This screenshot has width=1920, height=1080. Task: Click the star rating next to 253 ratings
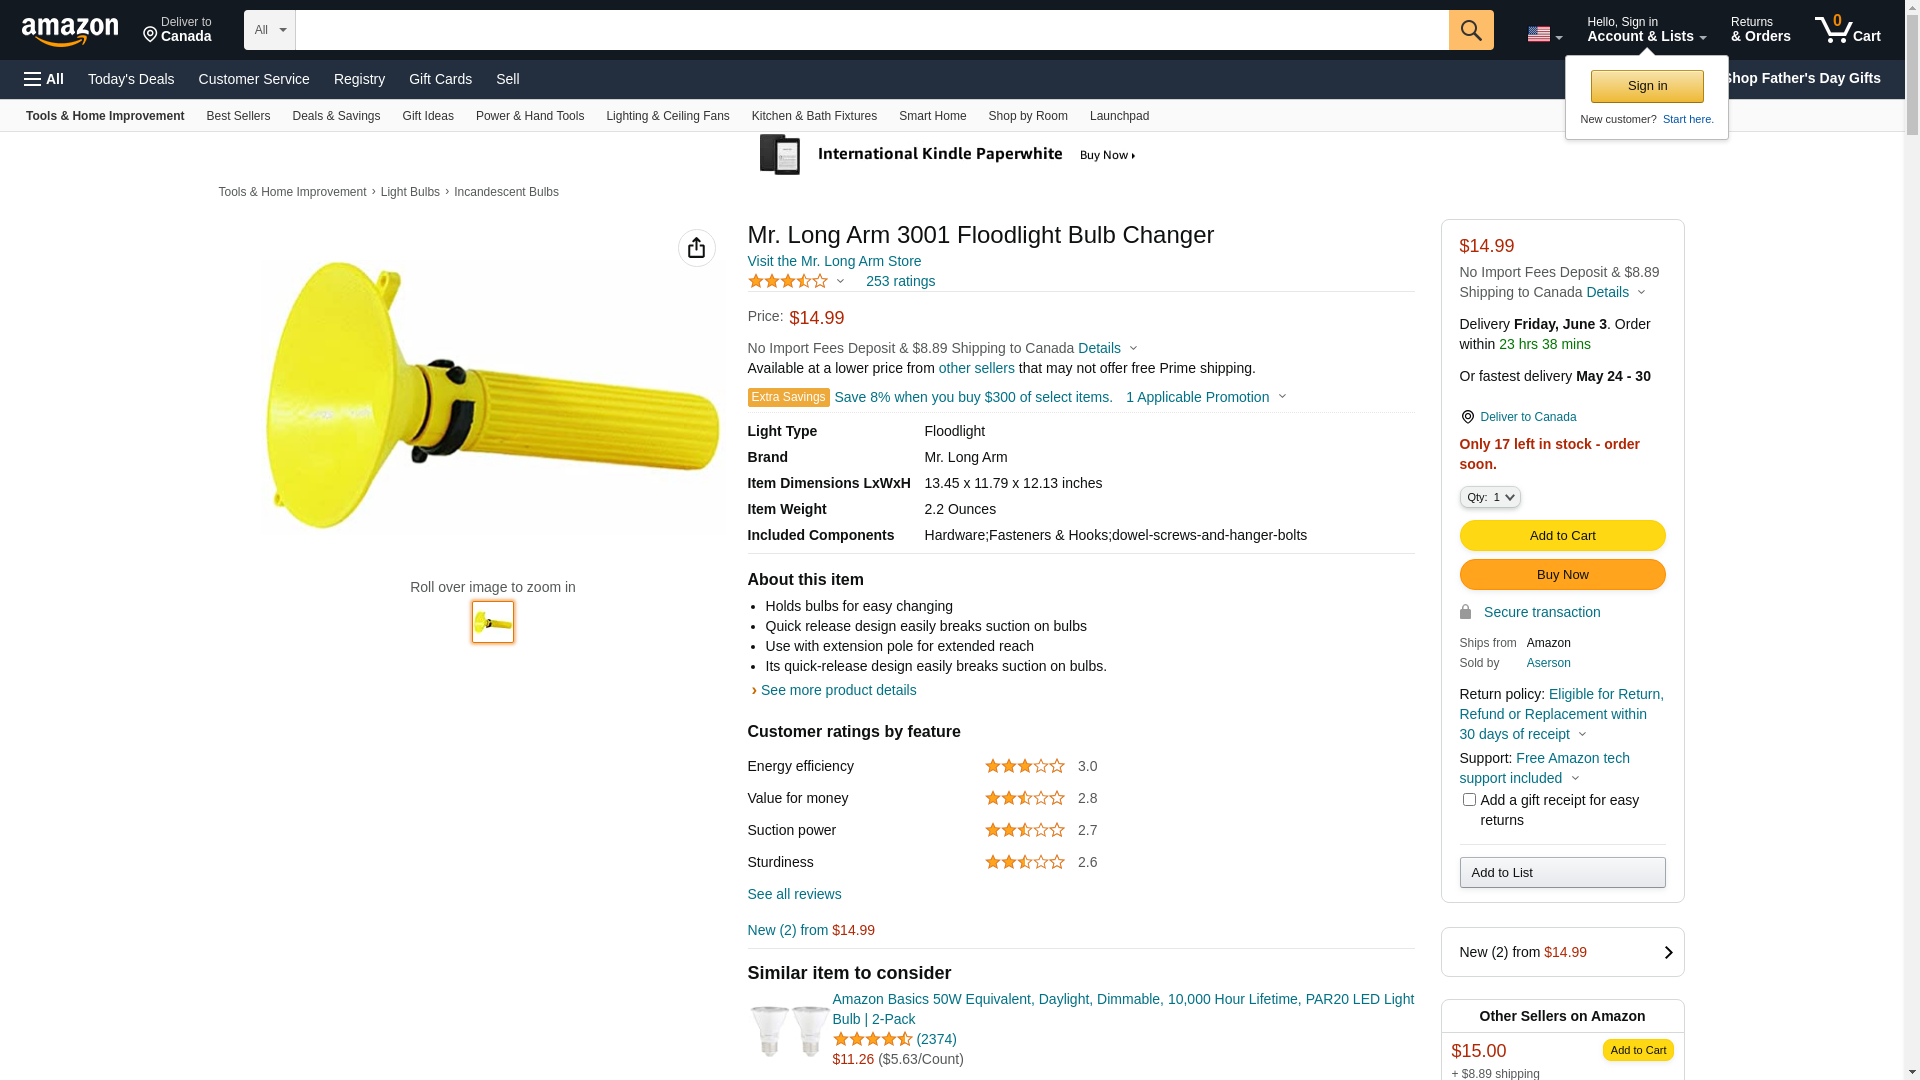(x=788, y=282)
